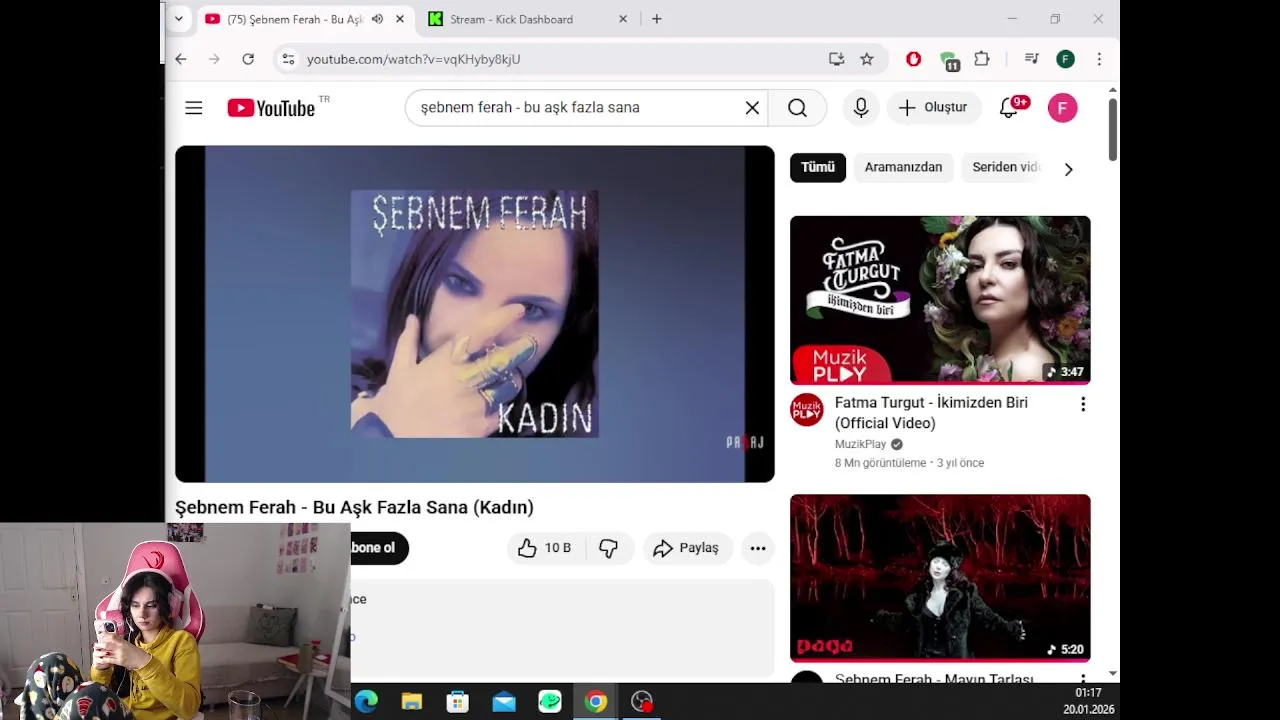Viewport: 1280px width, 720px height.
Task: View site information icon in address bar
Action: coord(288,59)
